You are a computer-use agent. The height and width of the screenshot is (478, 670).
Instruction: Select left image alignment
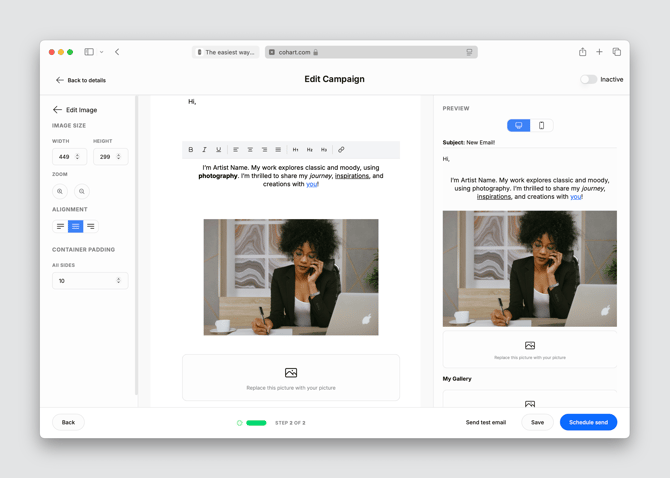tap(60, 226)
